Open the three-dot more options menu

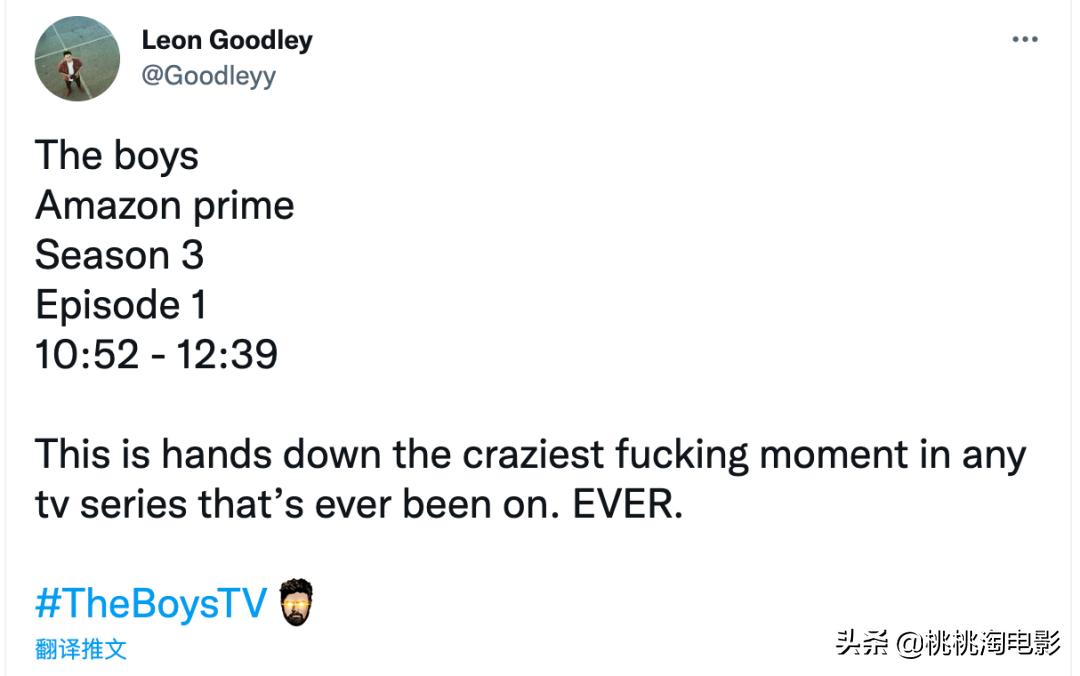pos(1025,40)
